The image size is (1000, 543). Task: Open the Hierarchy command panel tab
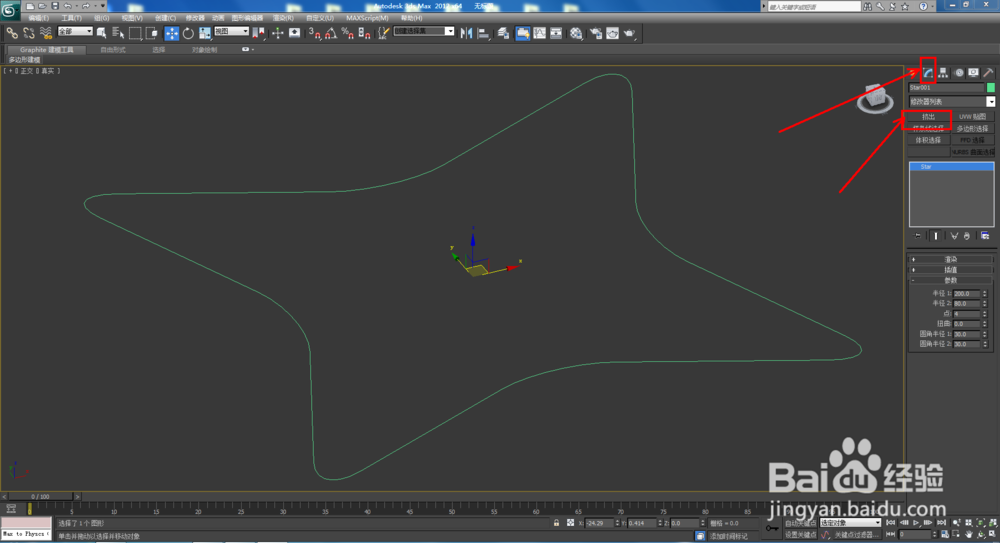click(x=943, y=73)
